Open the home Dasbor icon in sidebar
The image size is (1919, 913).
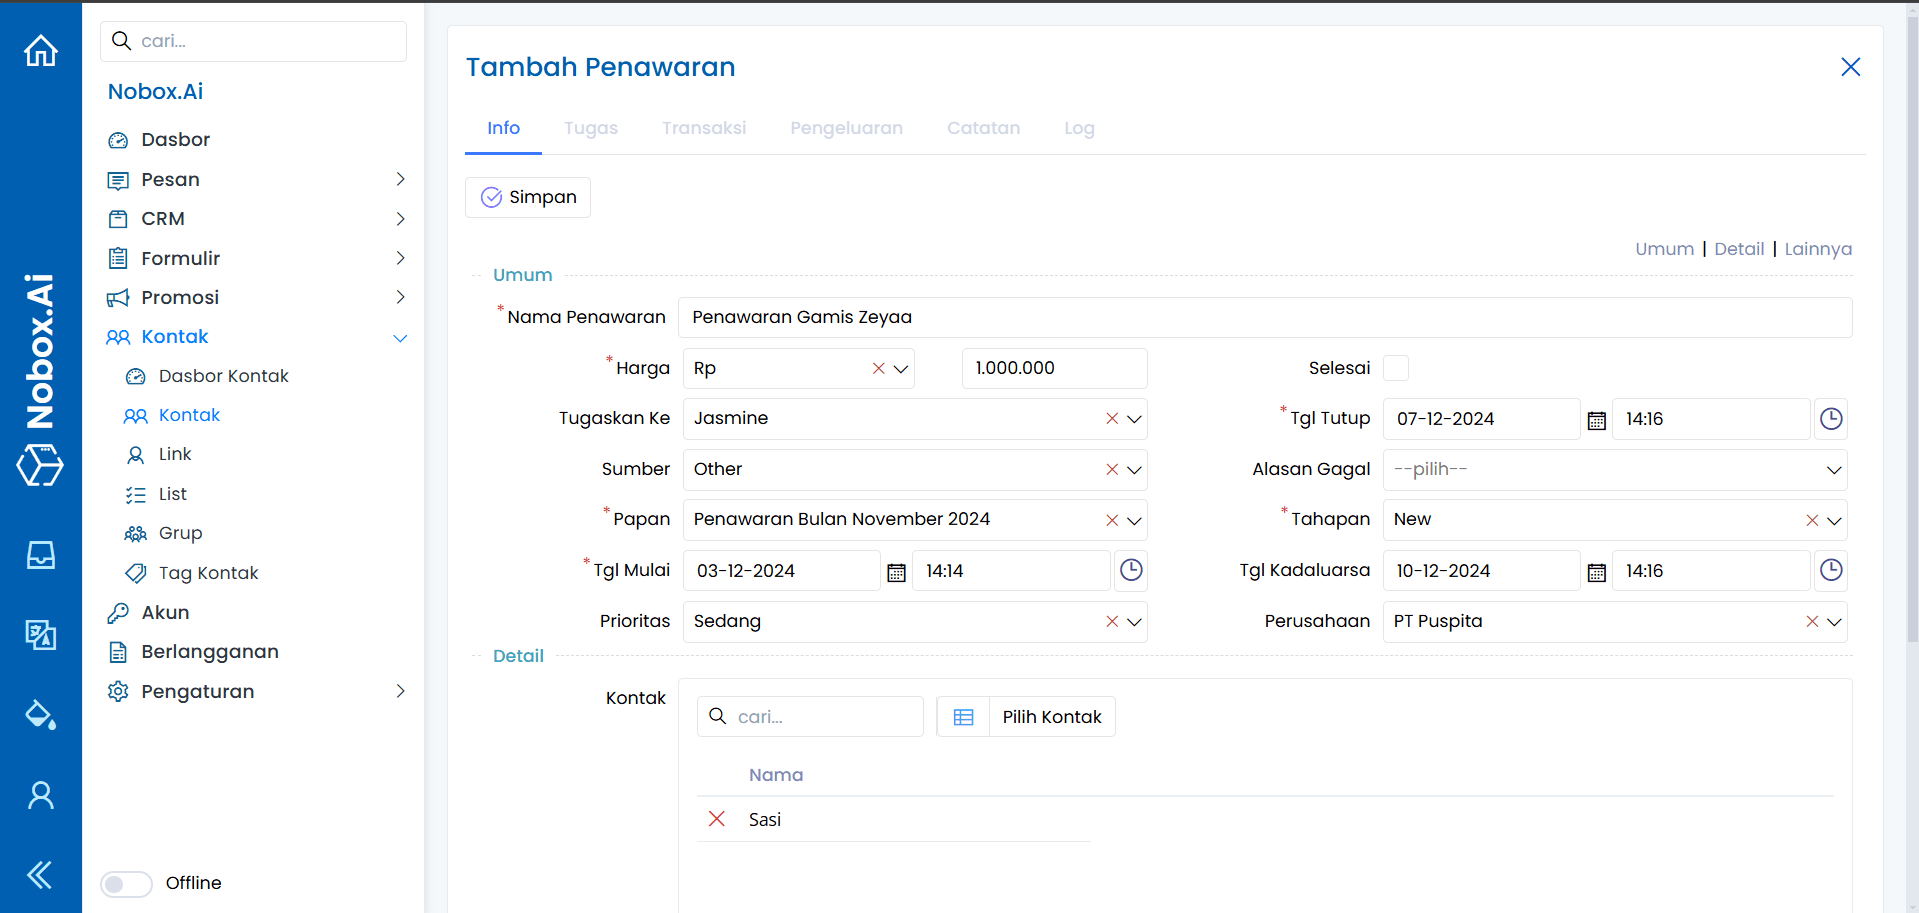point(40,50)
